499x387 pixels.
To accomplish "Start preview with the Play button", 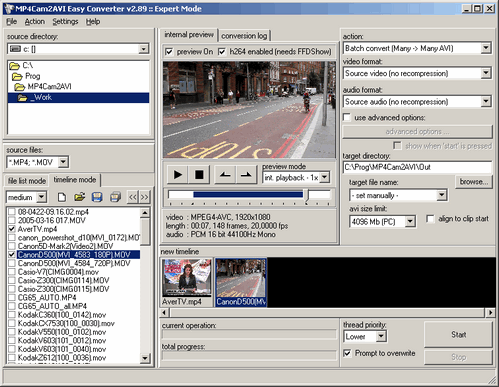I will pos(178,174).
